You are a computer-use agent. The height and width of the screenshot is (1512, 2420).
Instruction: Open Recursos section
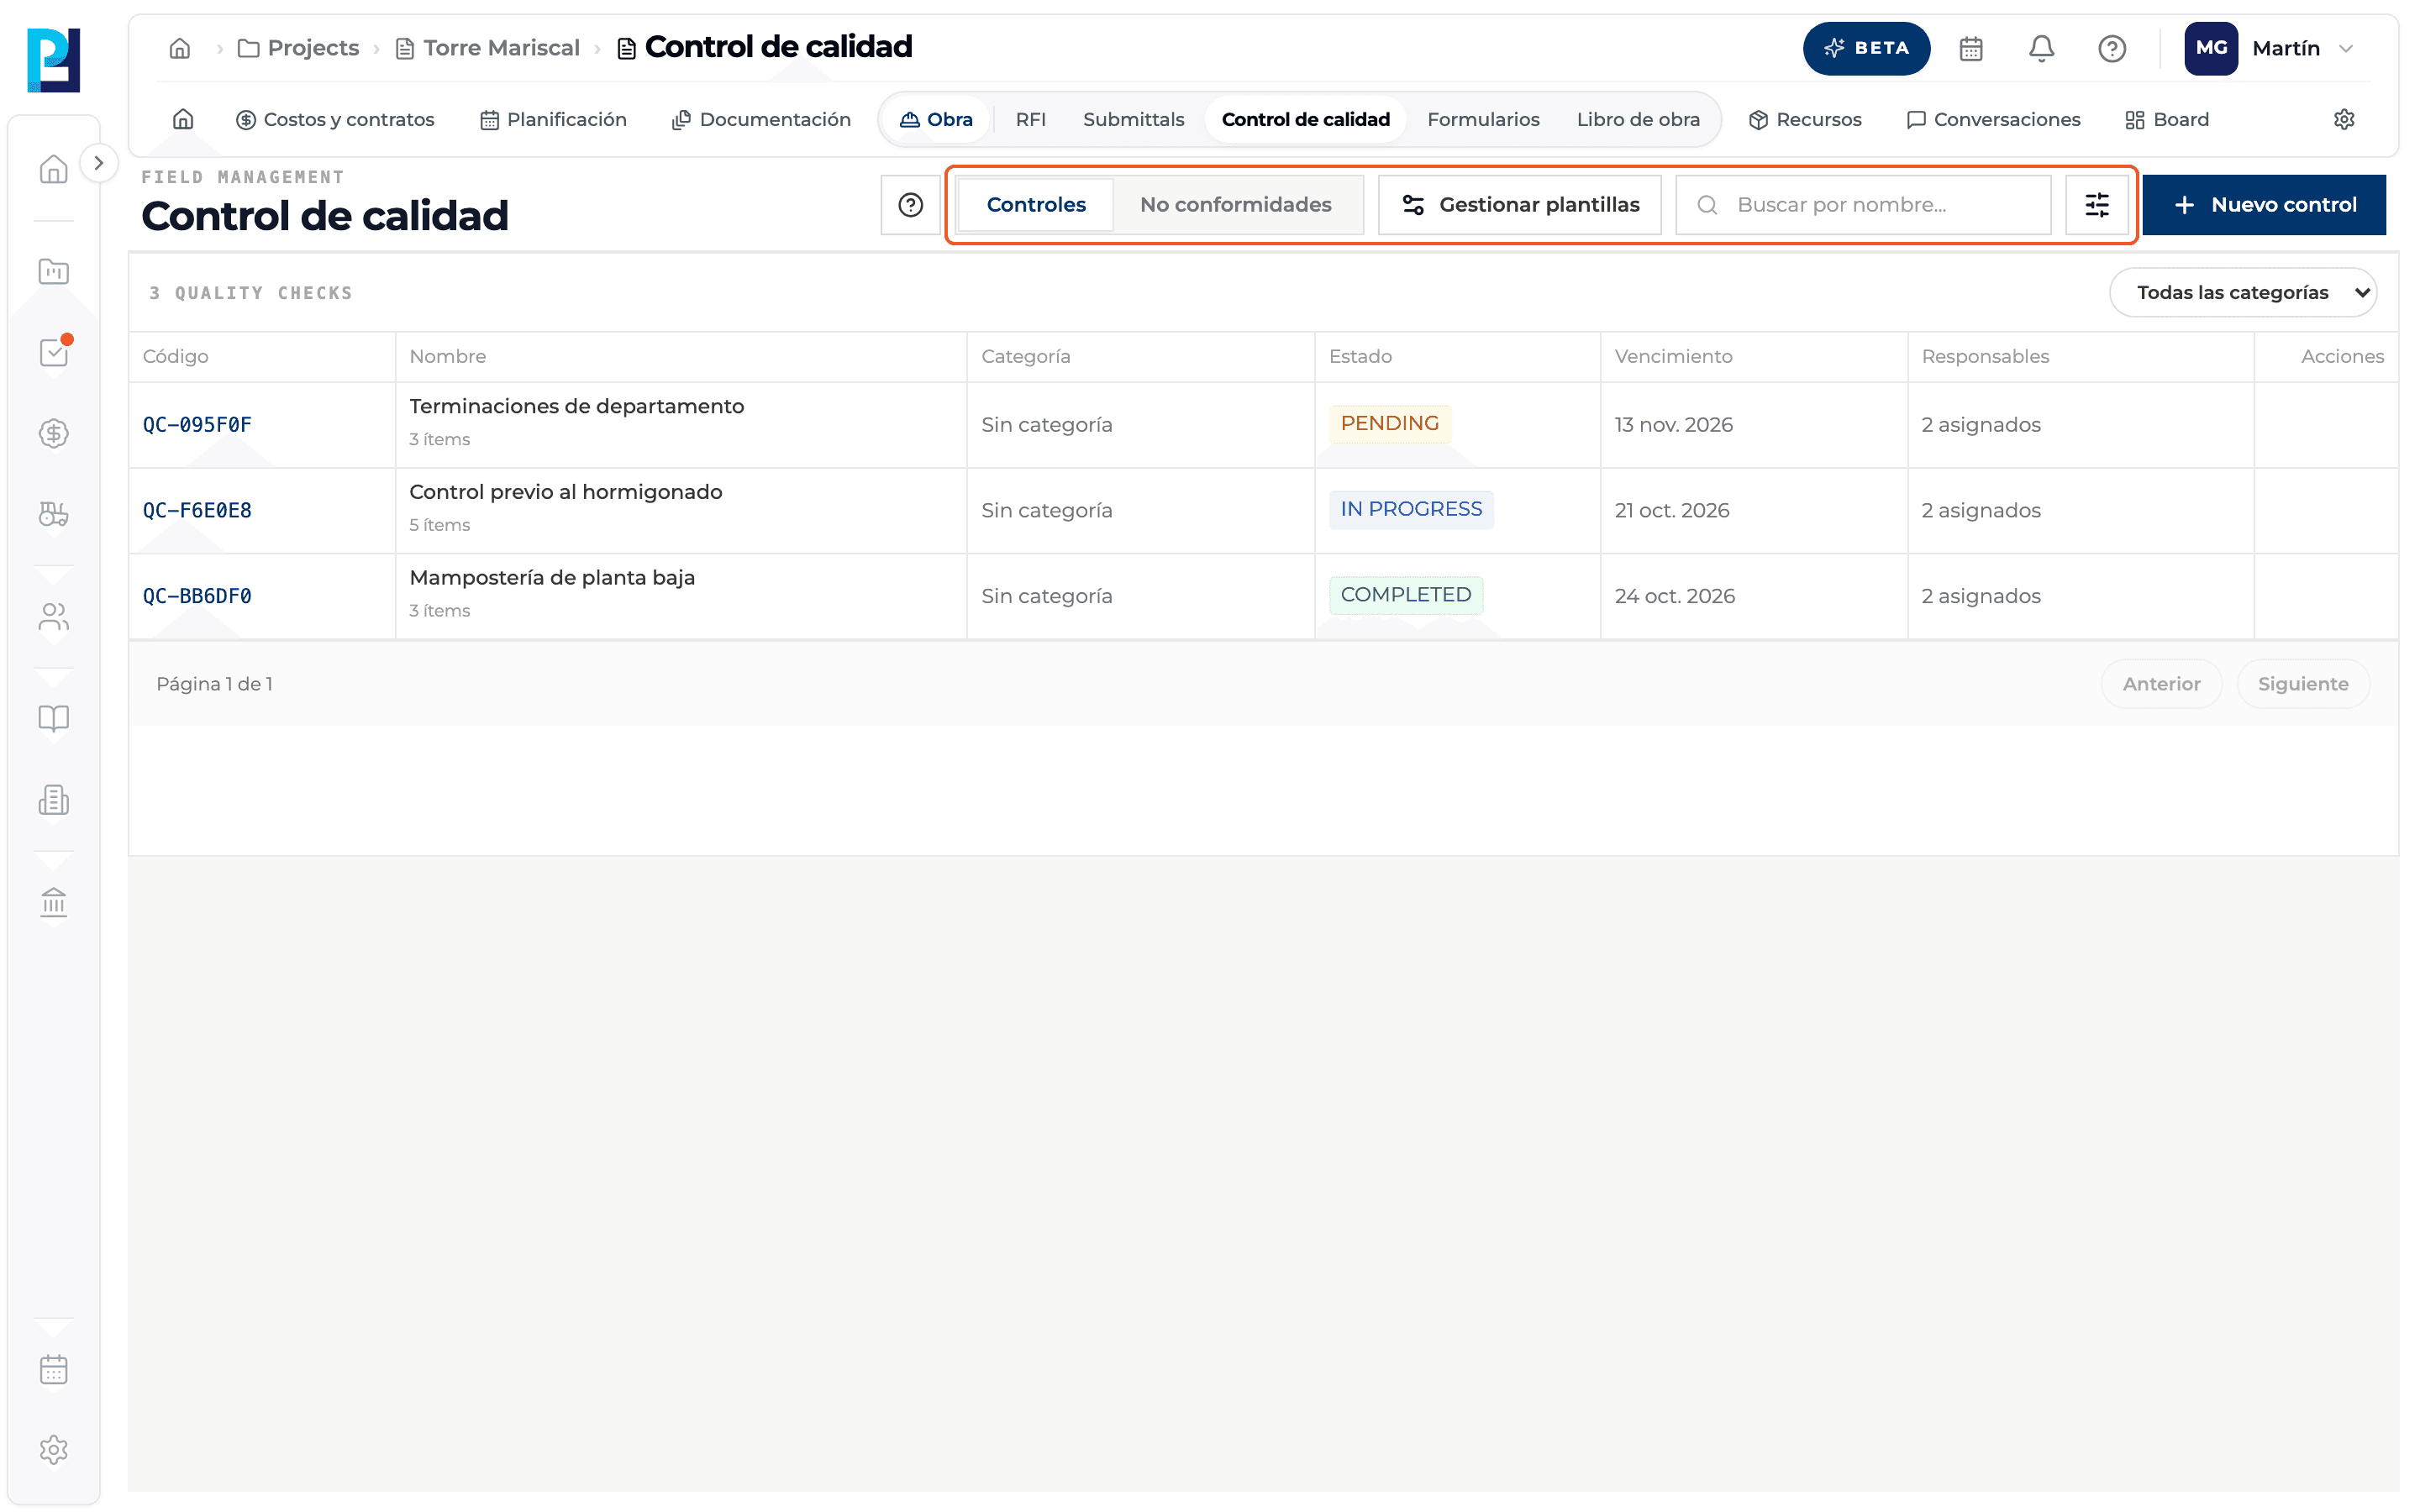pyautogui.click(x=1805, y=119)
